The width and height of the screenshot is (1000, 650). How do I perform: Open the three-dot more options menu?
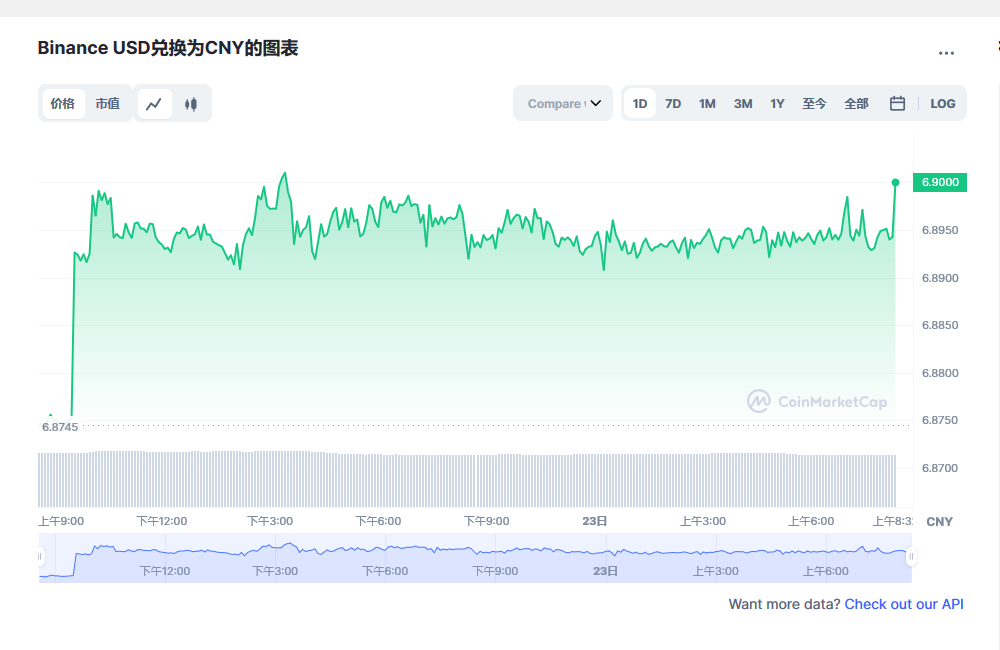(x=946, y=53)
